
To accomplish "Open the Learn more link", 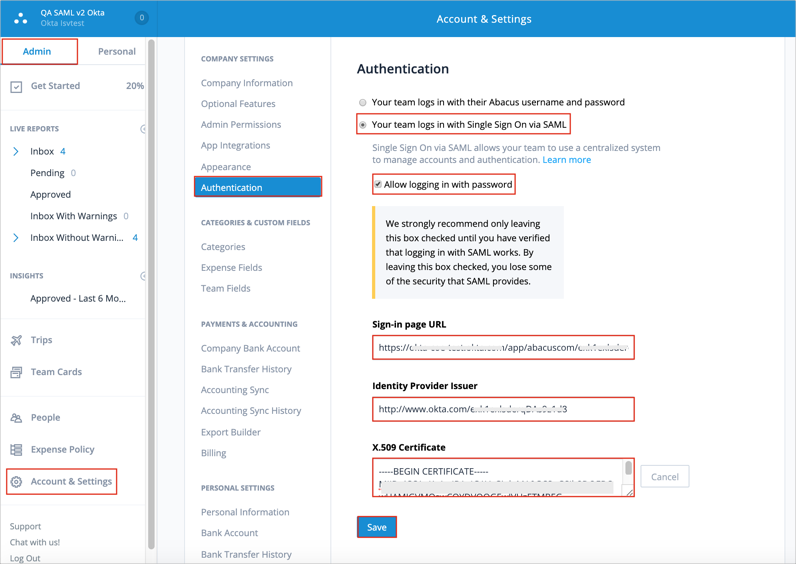I will (x=566, y=160).
